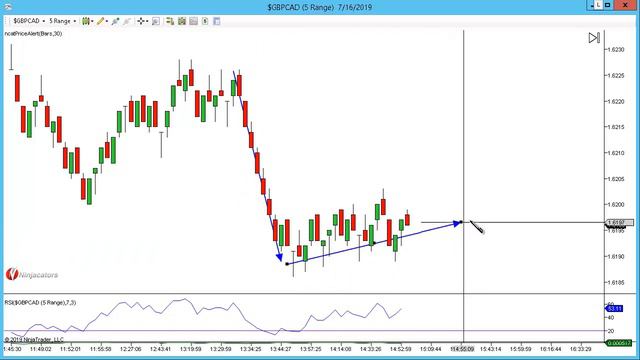Click the 1.6205 price axis label
The image size is (640, 360).
(x=616, y=179)
